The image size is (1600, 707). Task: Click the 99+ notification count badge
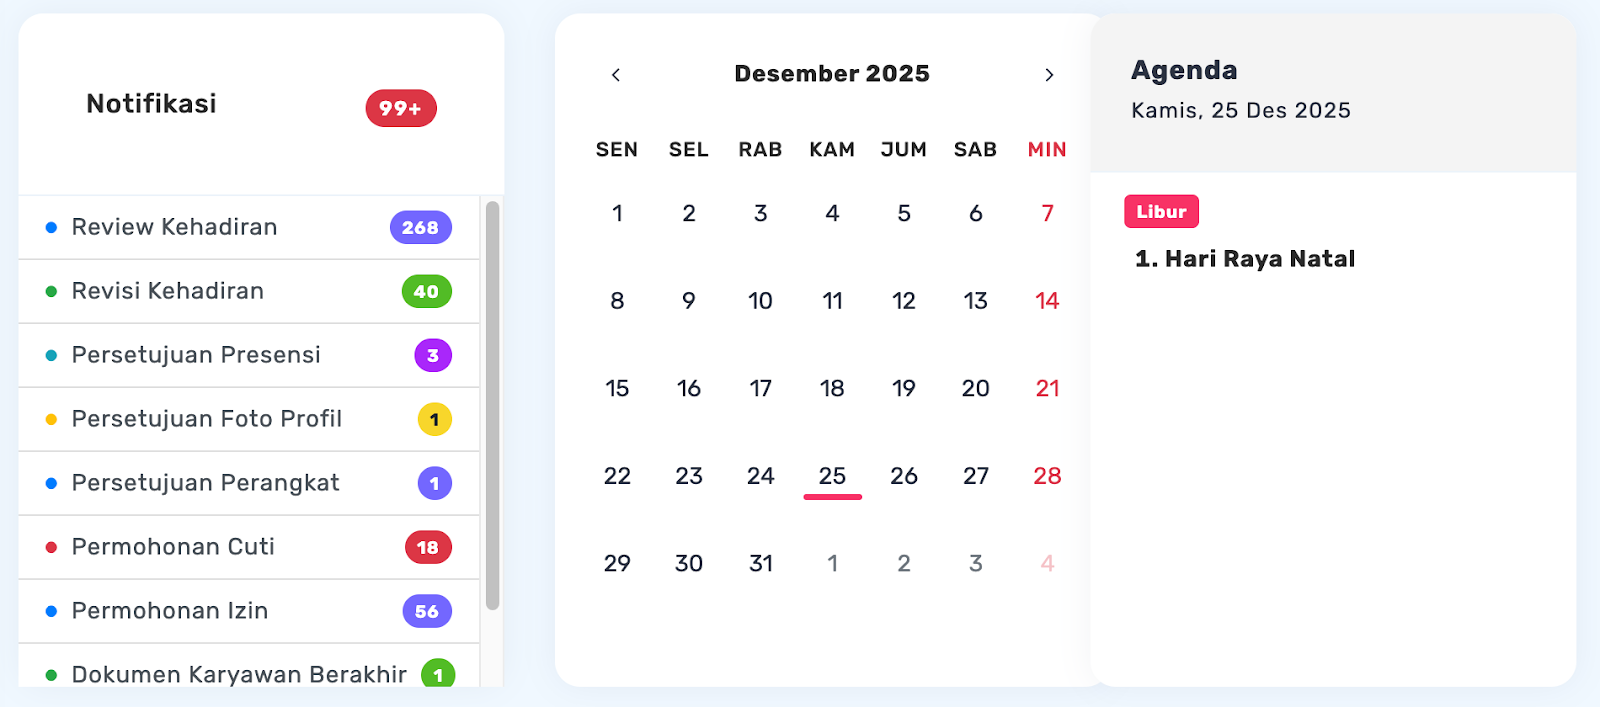point(401,108)
